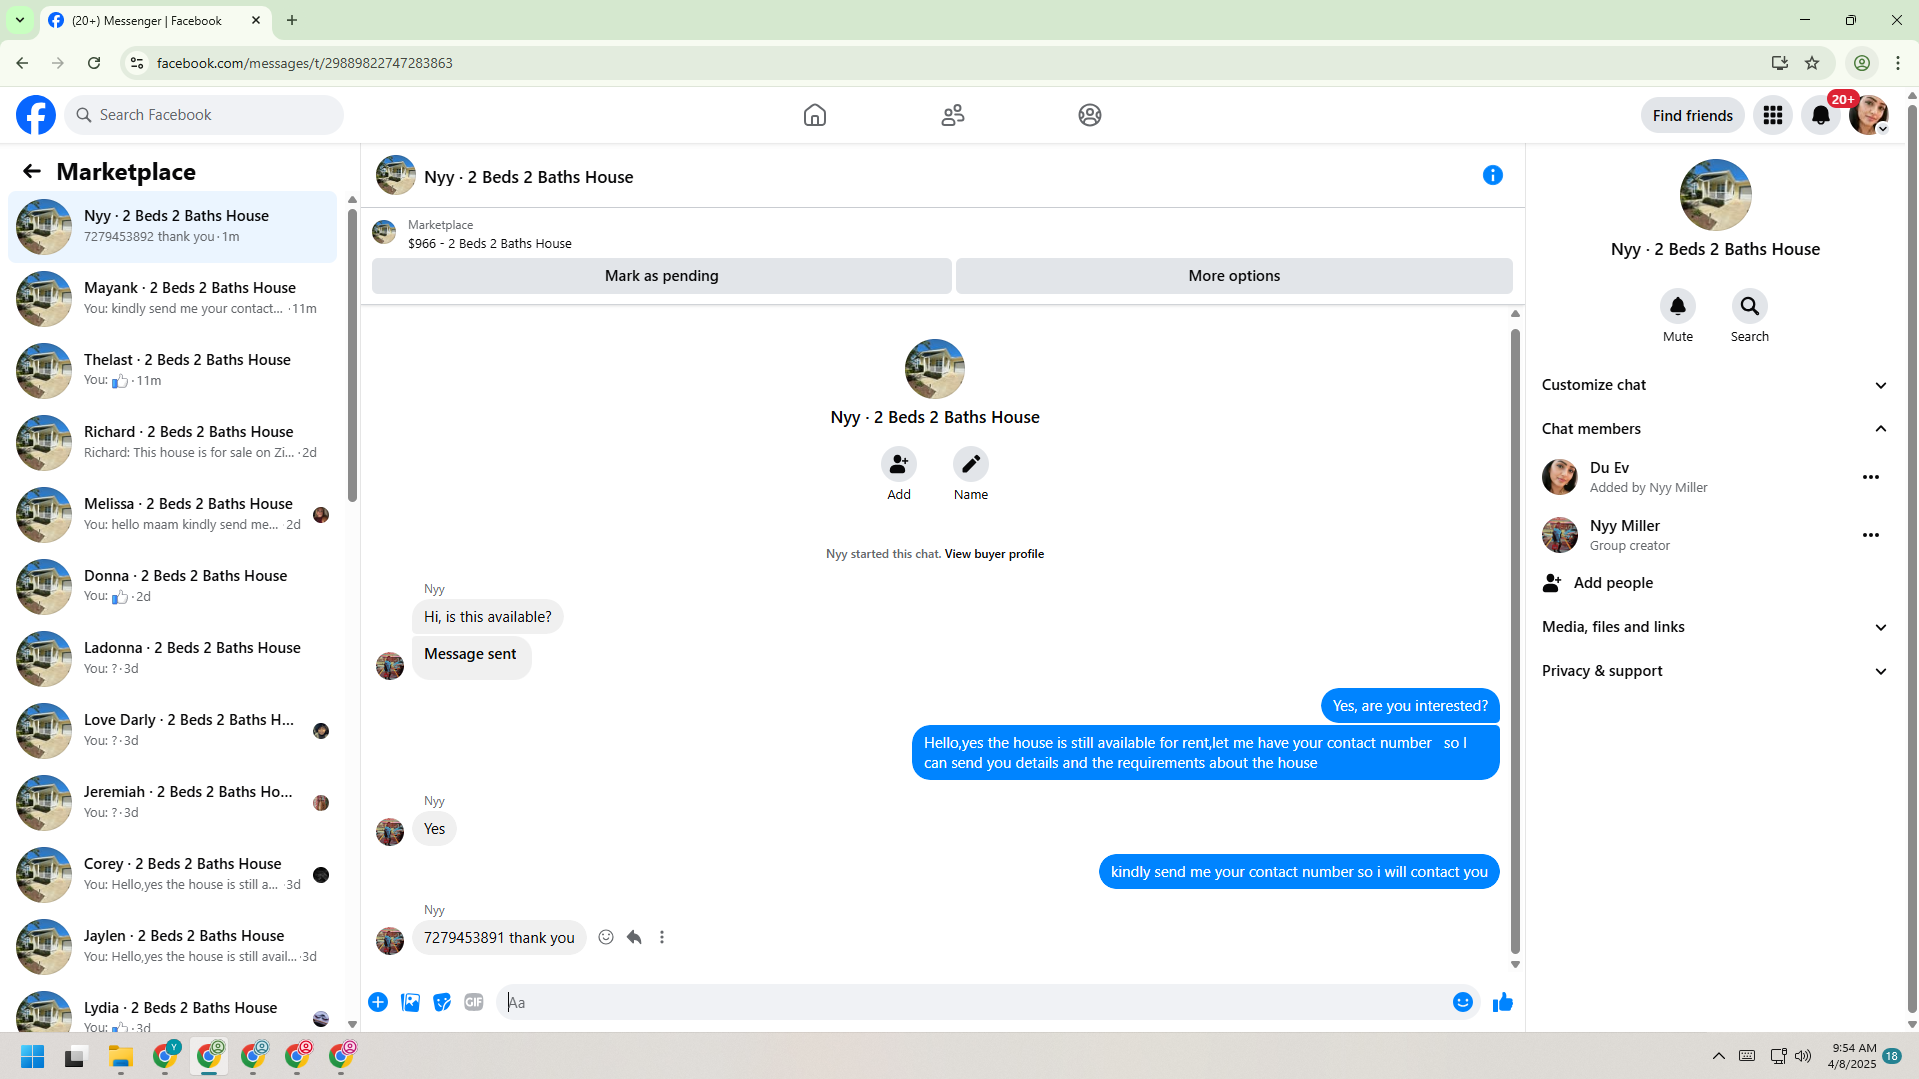Screen dimensions: 1919x1079
Task: Open Love Darly conversation
Action: point(173,730)
